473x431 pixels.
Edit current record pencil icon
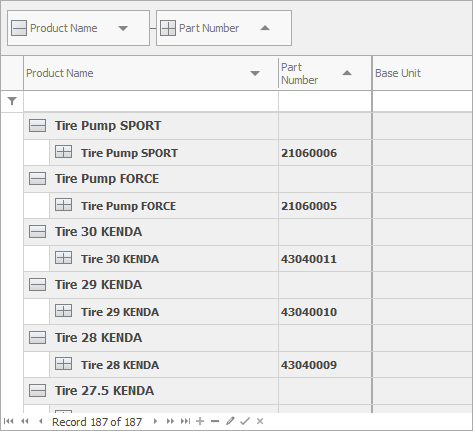tap(230, 421)
